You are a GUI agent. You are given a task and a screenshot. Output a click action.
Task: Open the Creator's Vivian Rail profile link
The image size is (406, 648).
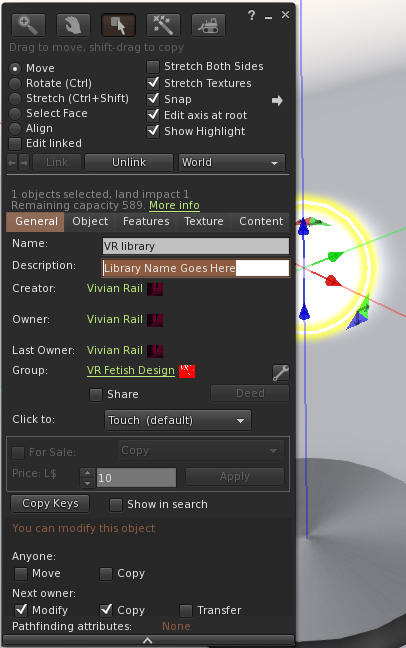pos(115,288)
